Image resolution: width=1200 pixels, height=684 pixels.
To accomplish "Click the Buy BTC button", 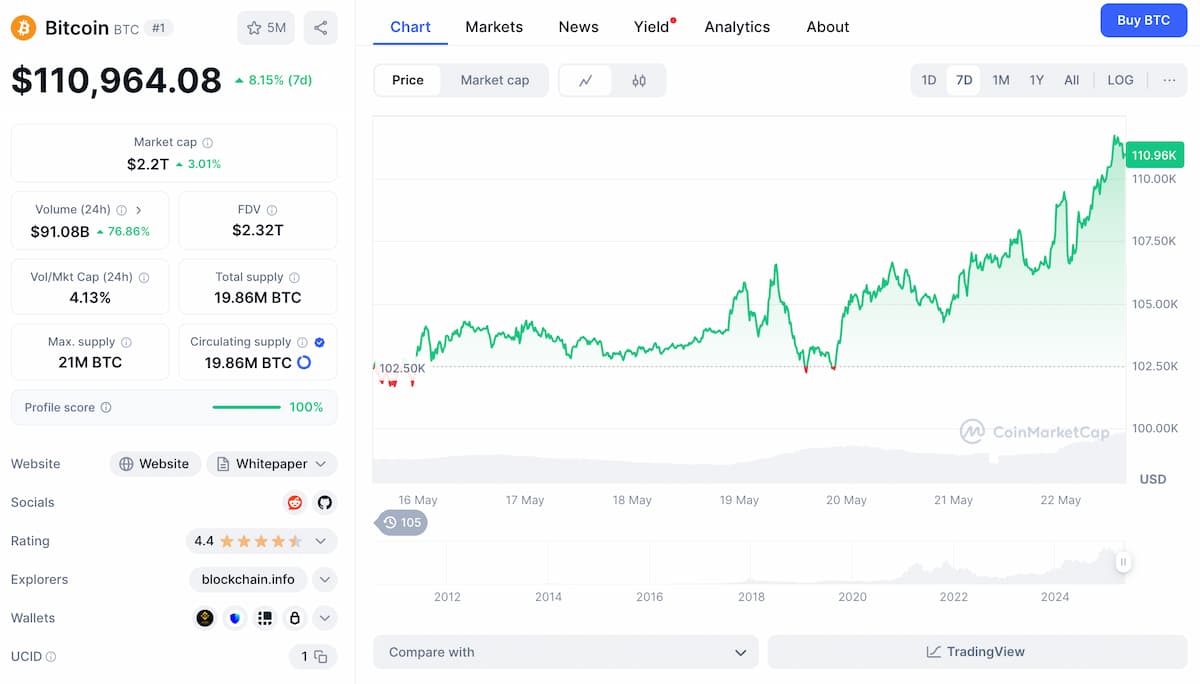I will click(x=1143, y=20).
